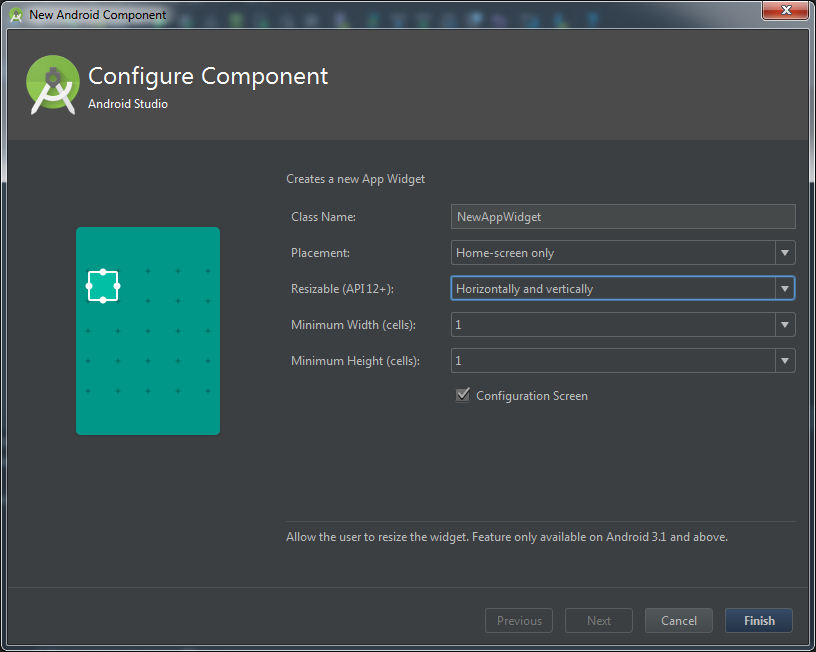The image size is (816, 652).
Task: Click the bottom resize handle on widget preview
Action: coord(103,300)
